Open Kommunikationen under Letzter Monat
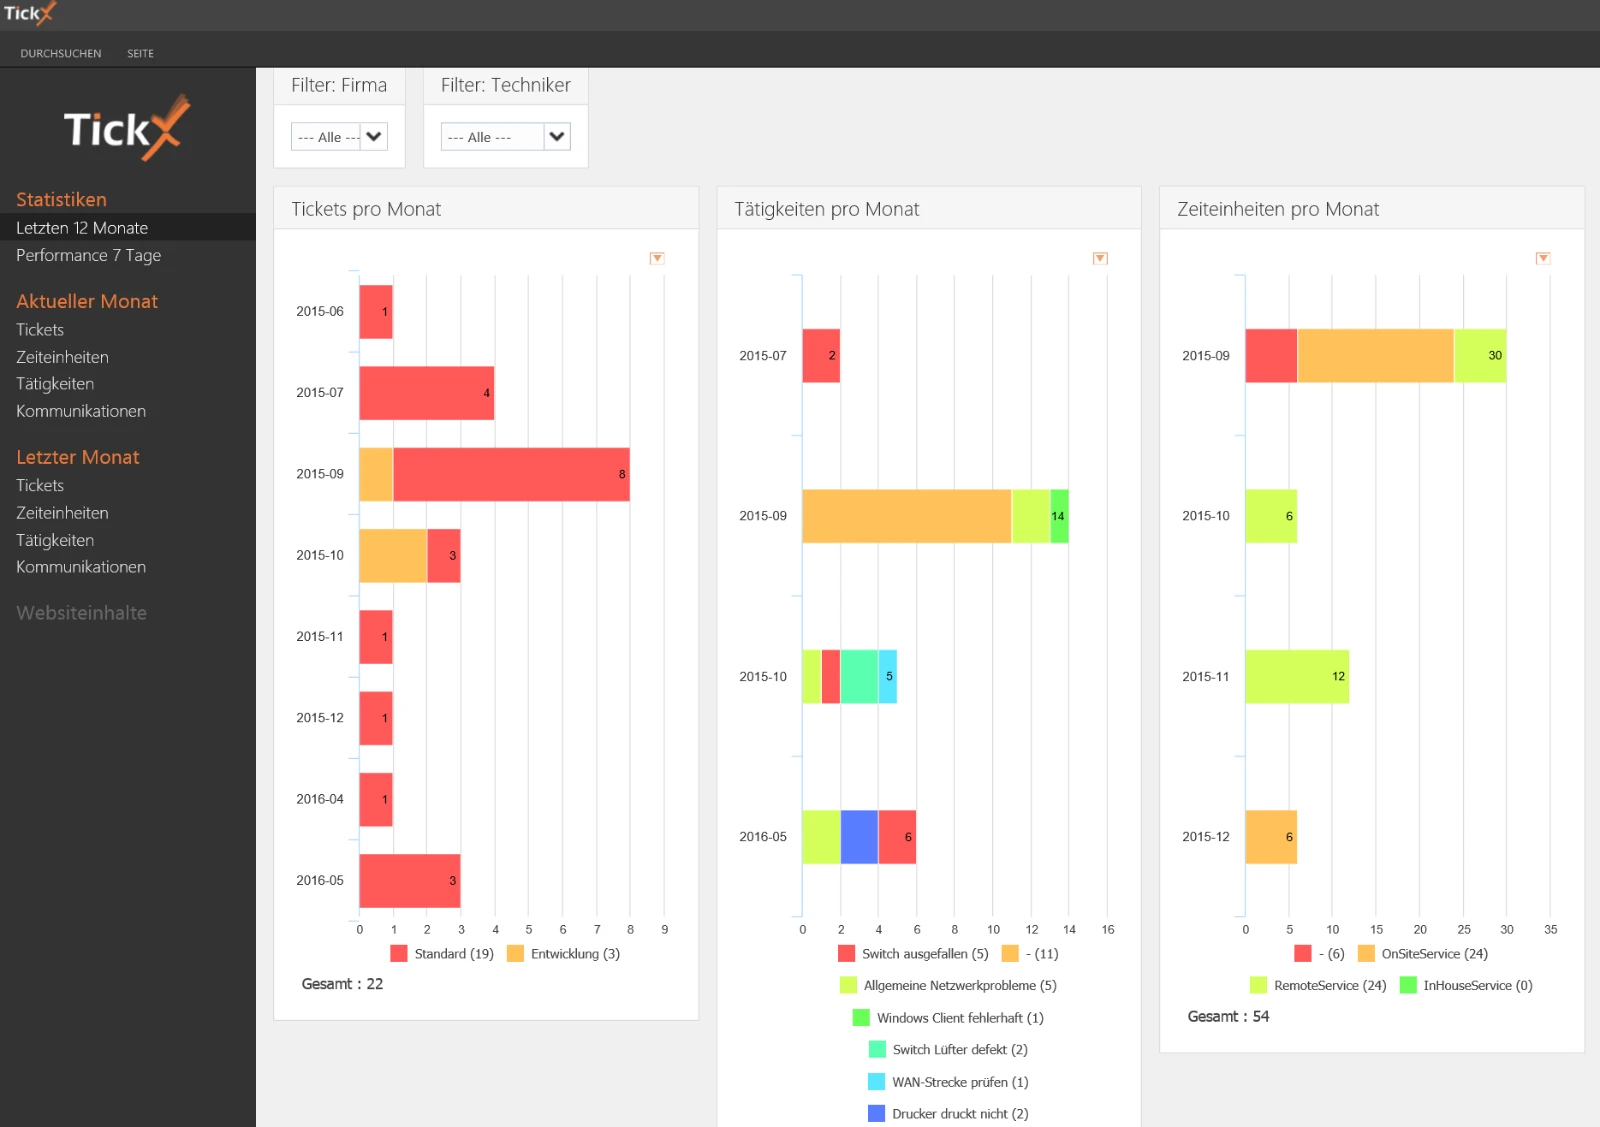The width and height of the screenshot is (1600, 1127). pyautogui.click(x=81, y=567)
